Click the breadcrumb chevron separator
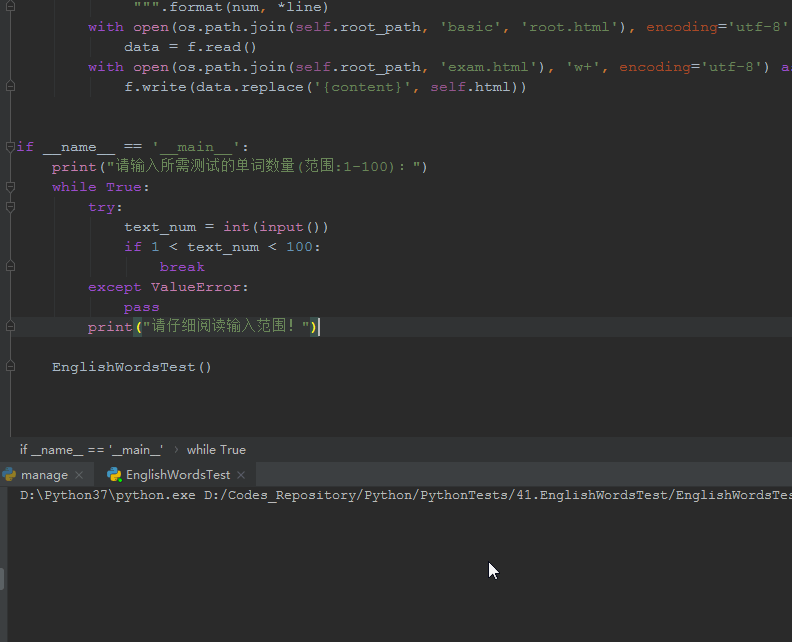The image size is (792, 642). pyautogui.click(x=176, y=450)
